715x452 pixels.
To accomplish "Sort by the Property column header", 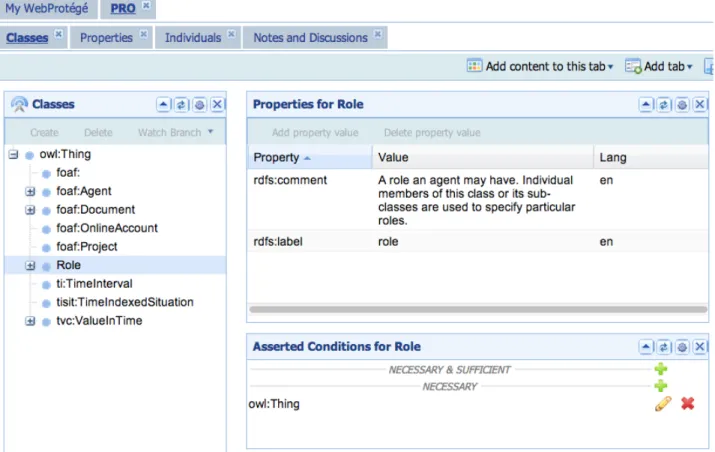I will (310, 157).
